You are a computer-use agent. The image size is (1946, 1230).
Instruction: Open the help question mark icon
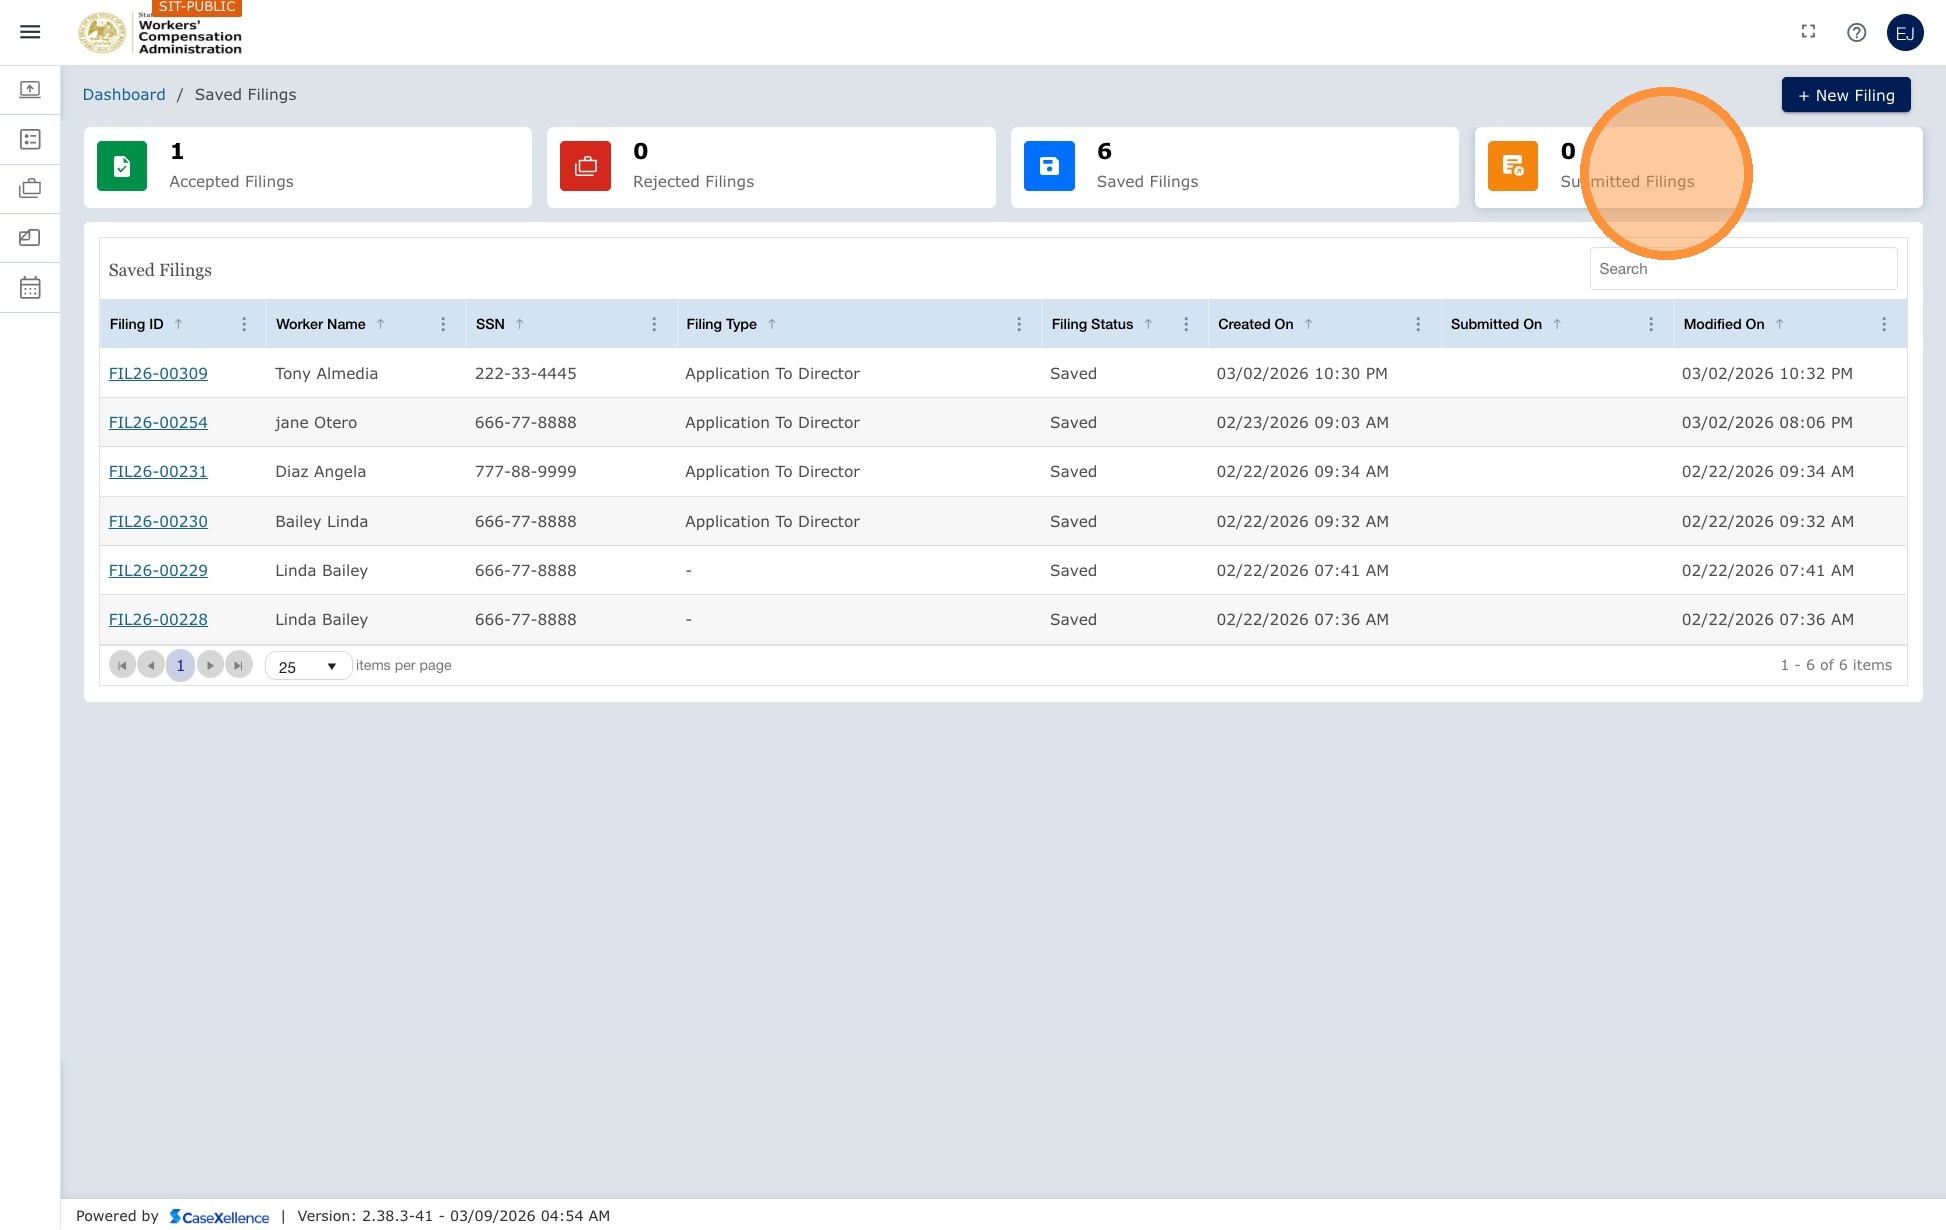[1856, 32]
